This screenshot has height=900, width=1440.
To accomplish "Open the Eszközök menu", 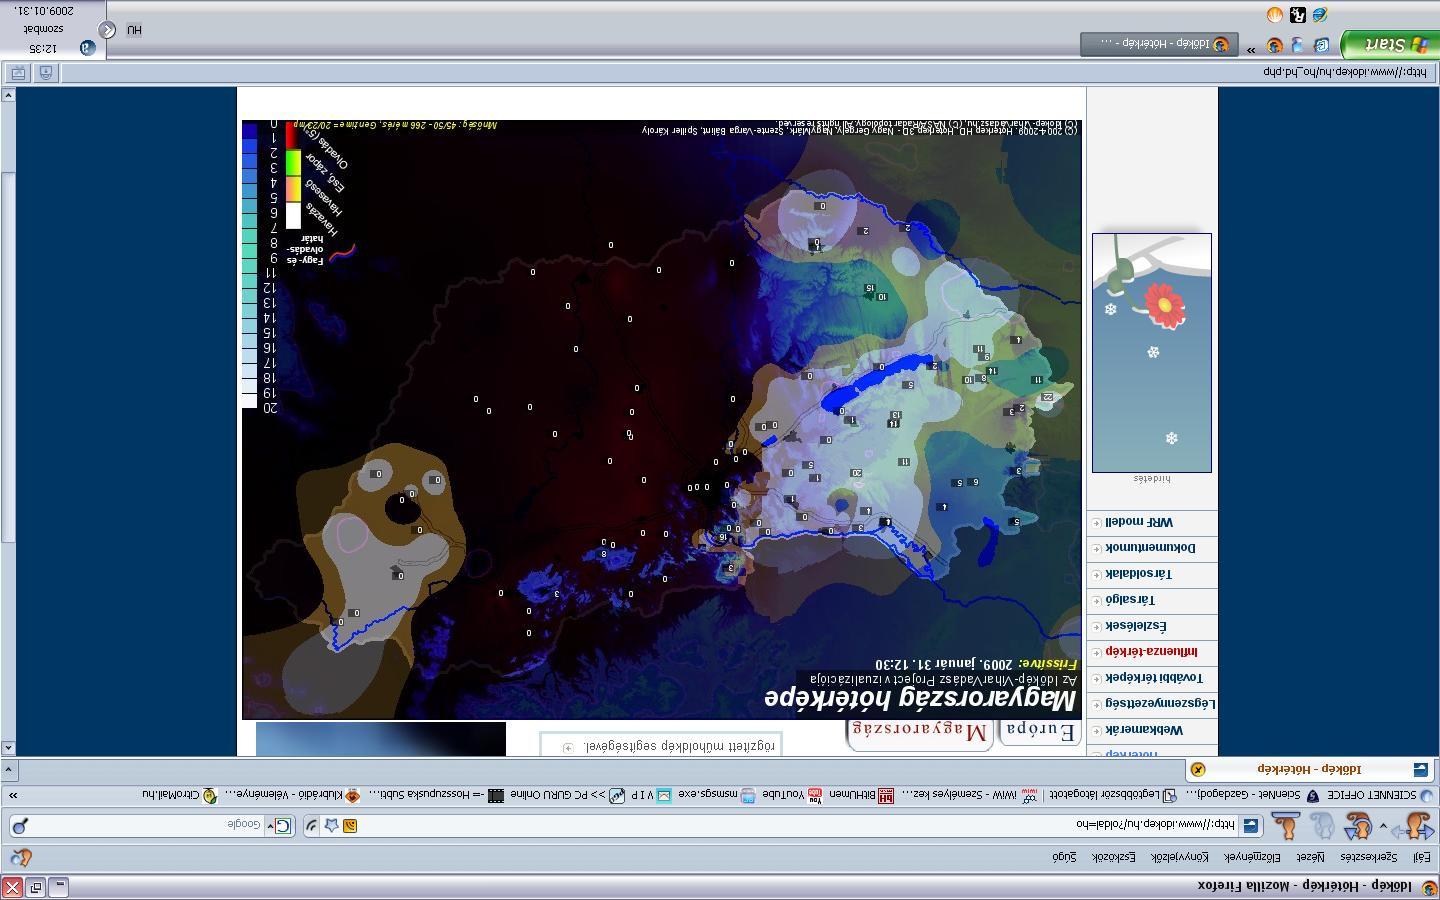I will point(1113,857).
